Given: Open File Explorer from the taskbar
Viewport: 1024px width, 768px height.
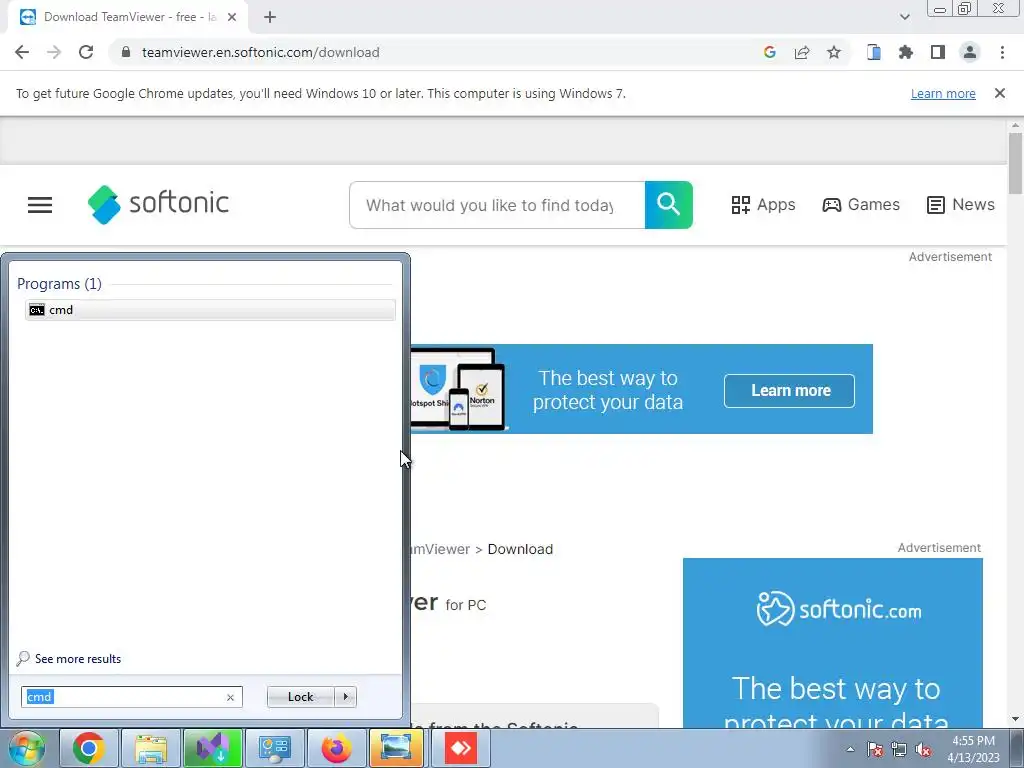Looking at the screenshot, I should pos(151,748).
